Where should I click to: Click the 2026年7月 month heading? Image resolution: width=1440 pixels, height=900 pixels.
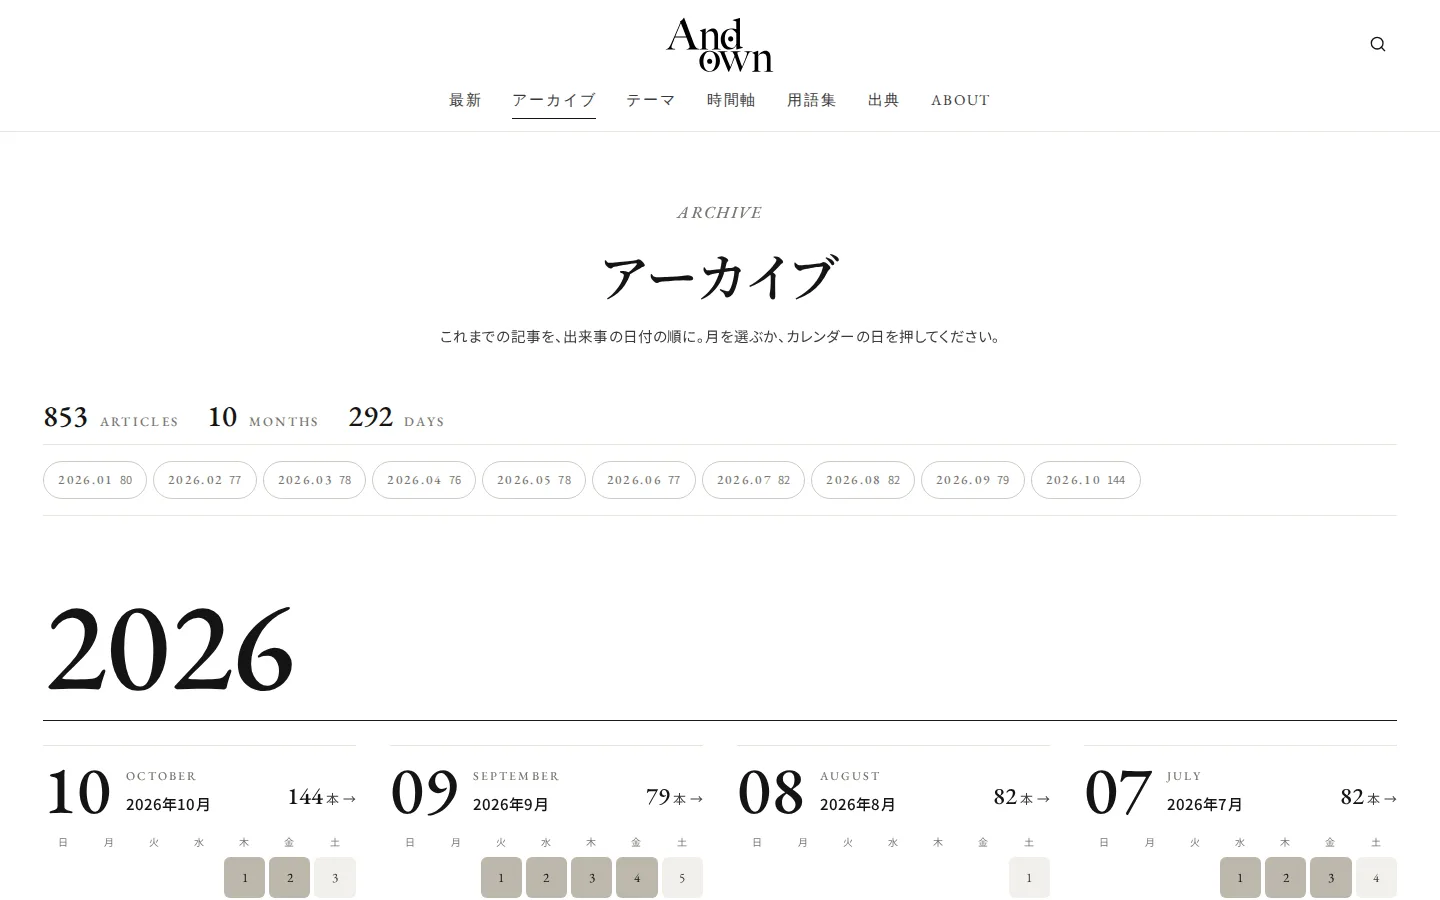[x=1205, y=805]
